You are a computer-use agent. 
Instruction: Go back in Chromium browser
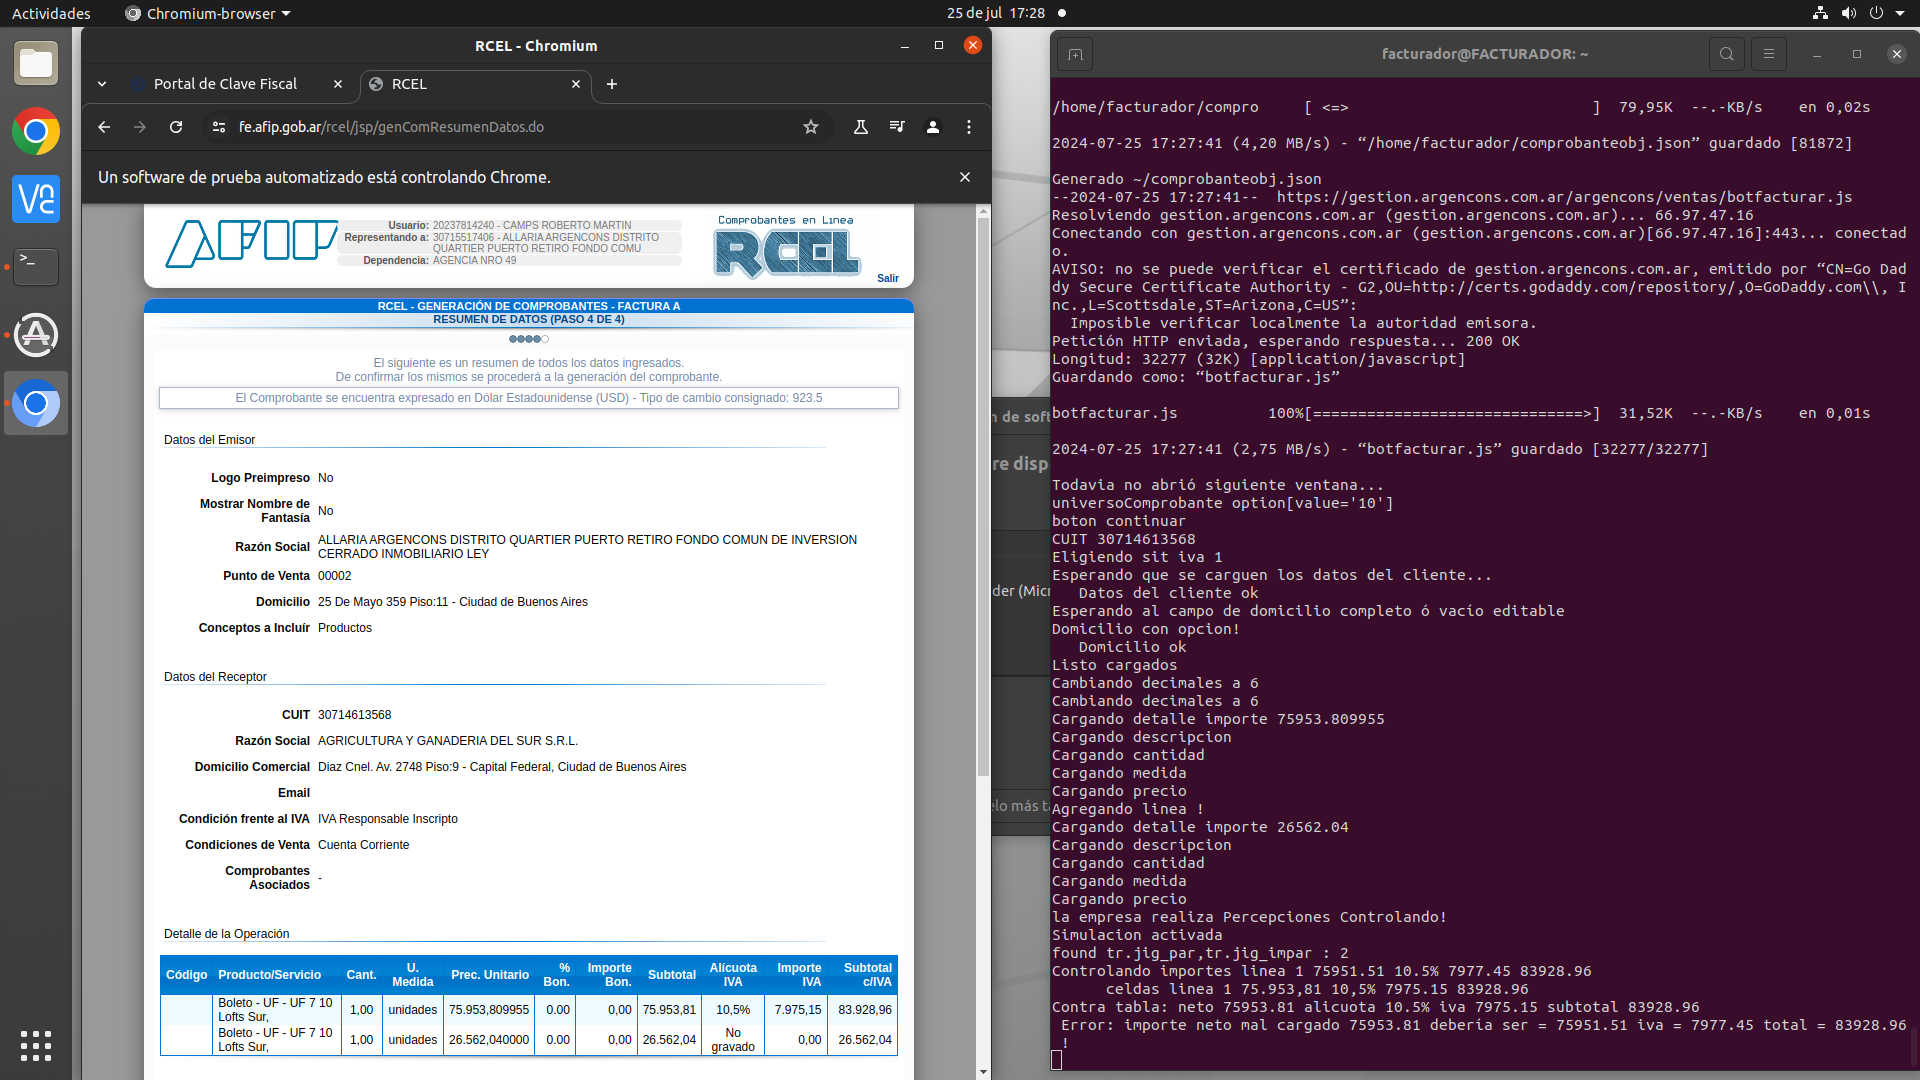104,127
